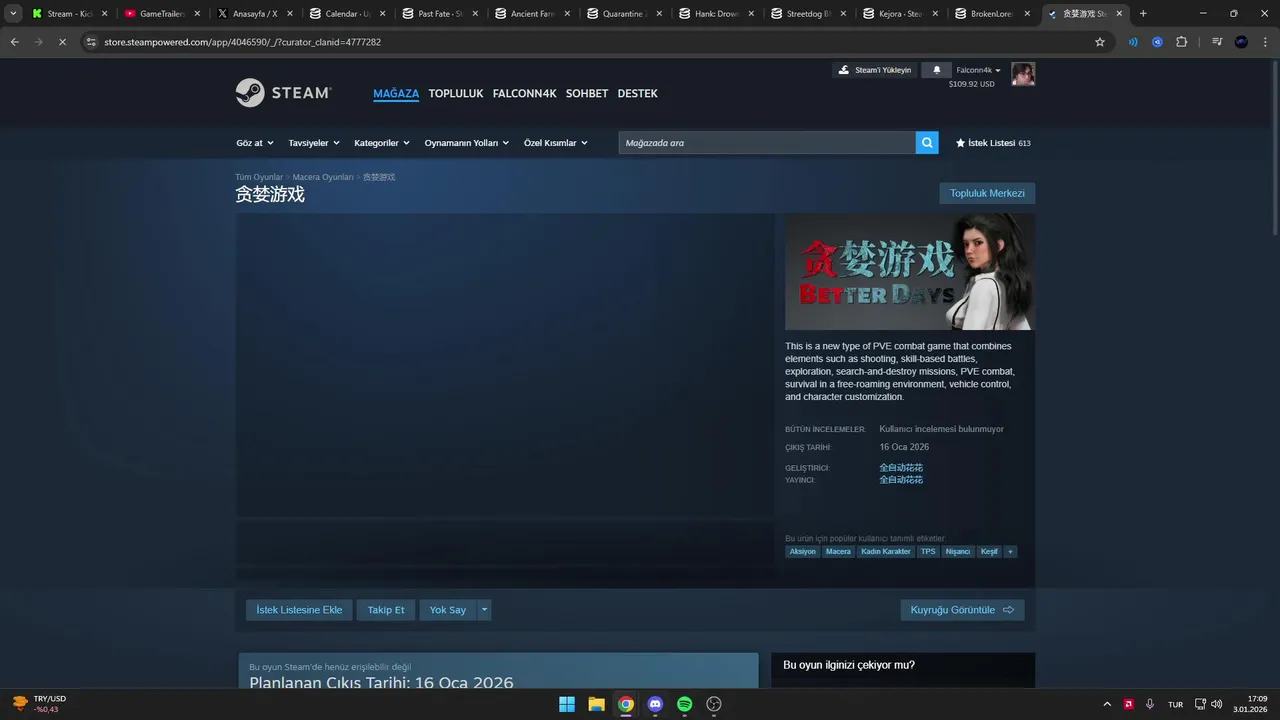The width and height of the screenshot is (1280, 720).
Task: Open the Falconn4k account dropdown
Action: pos(978,70)
